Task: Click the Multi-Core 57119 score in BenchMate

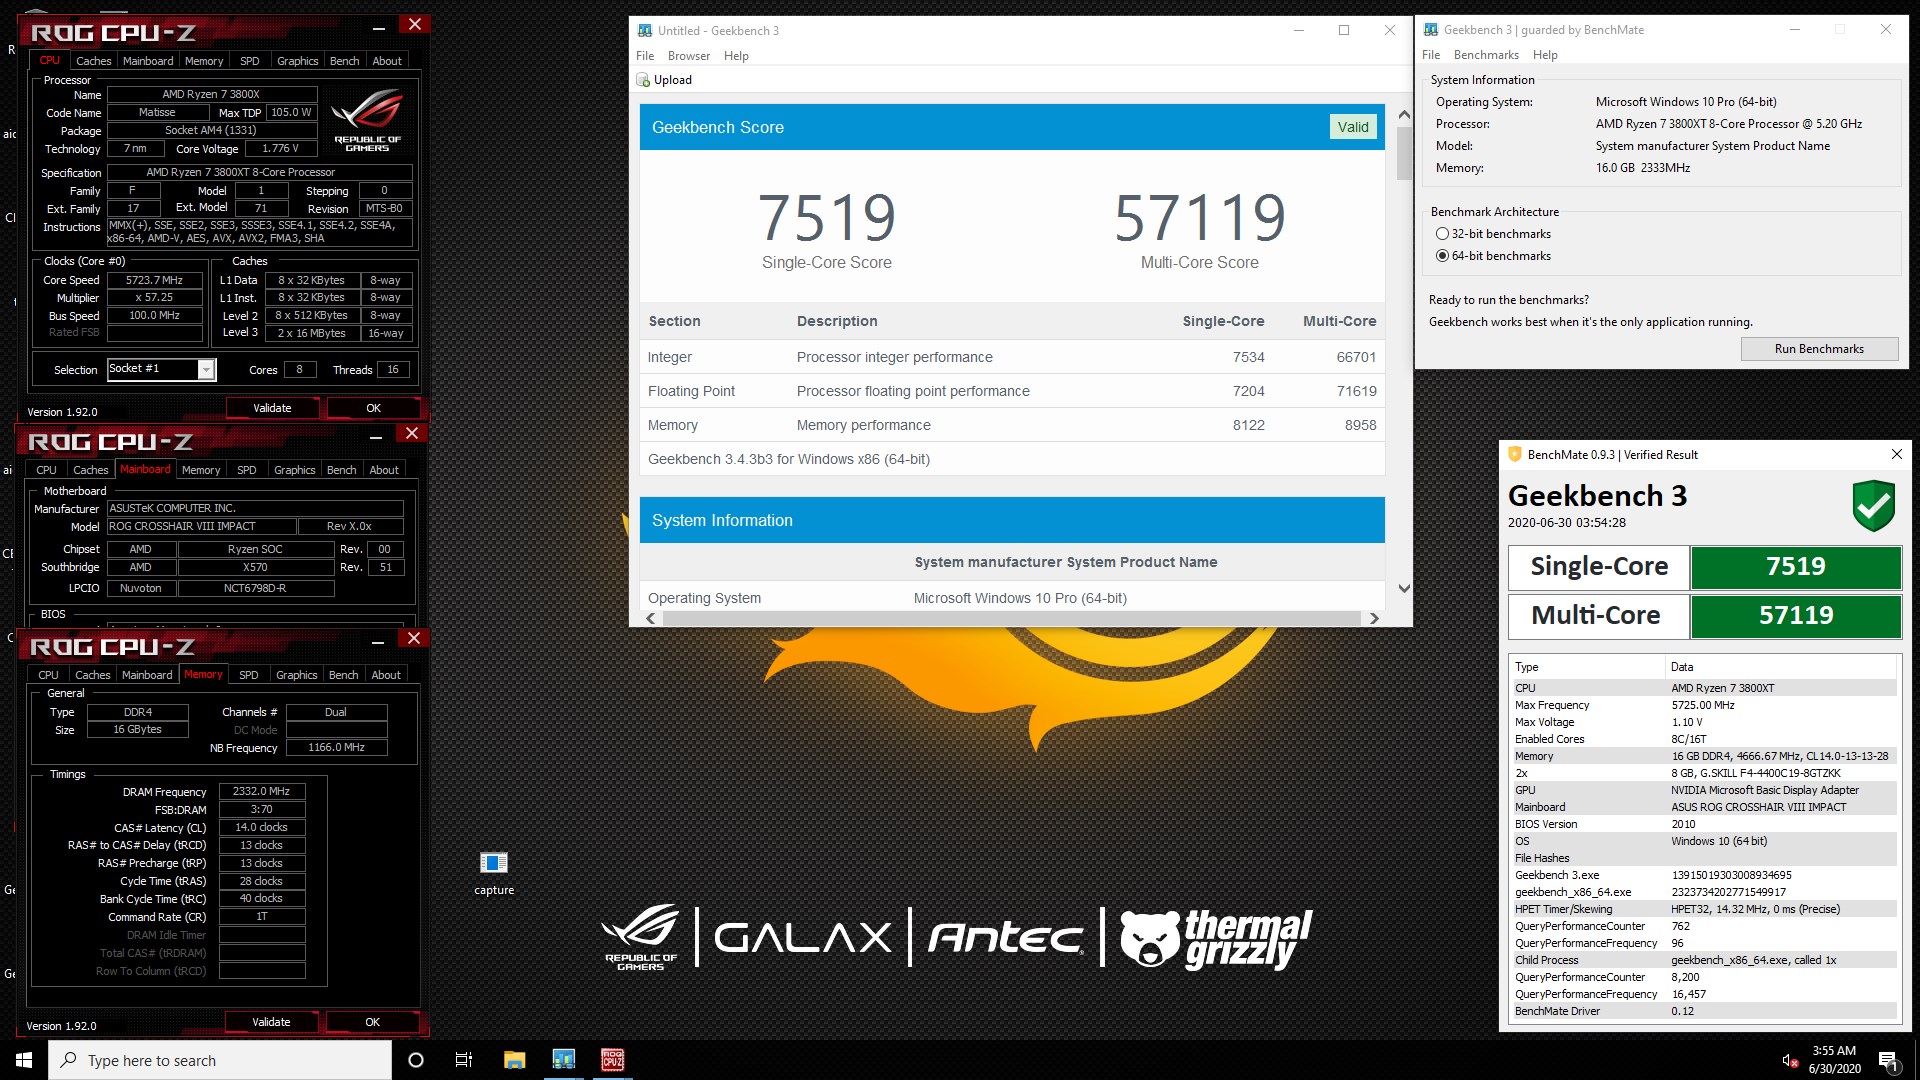Action: coord(1795,616)
